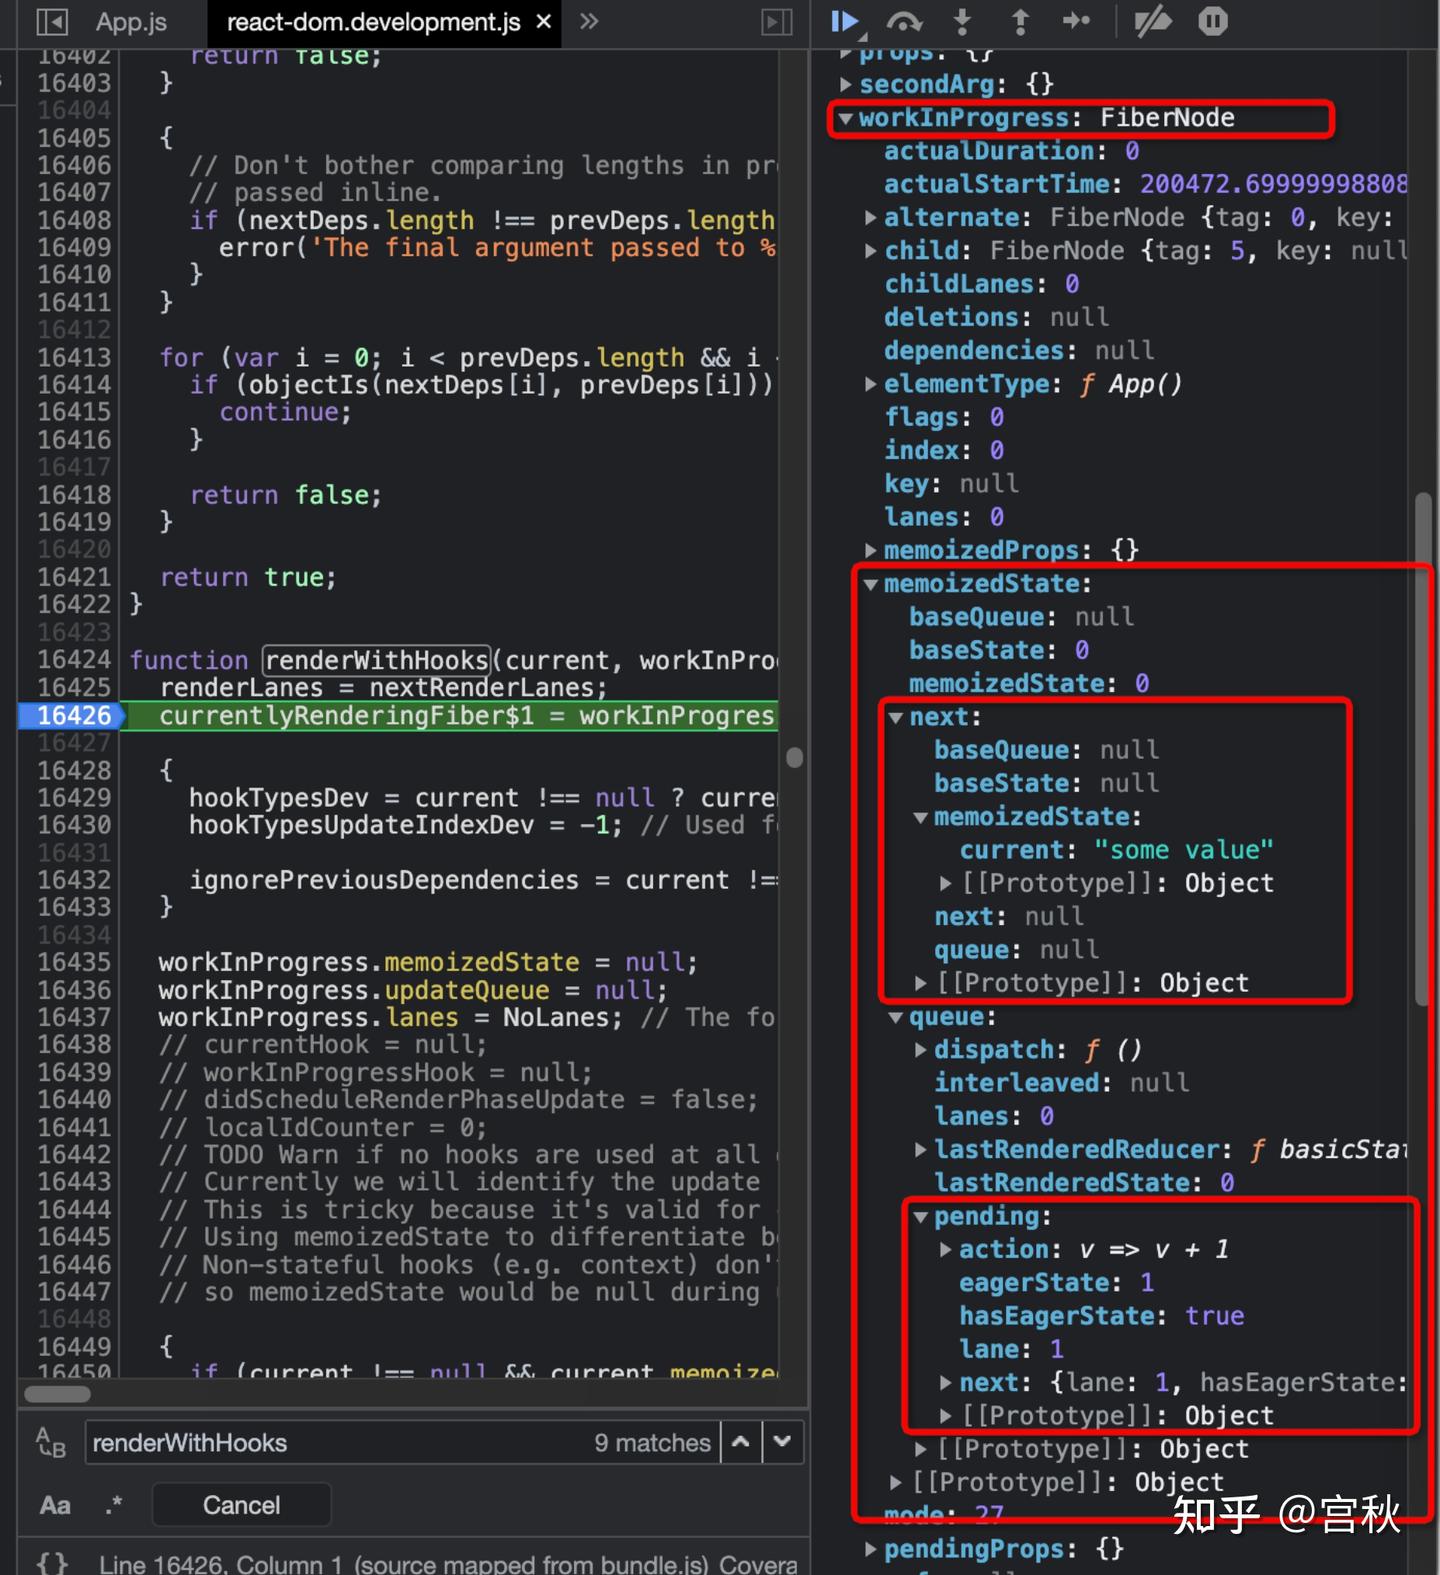Close the react-dom.development.js tab
Screen dimensions: 1440x1575
pos(544,22)
